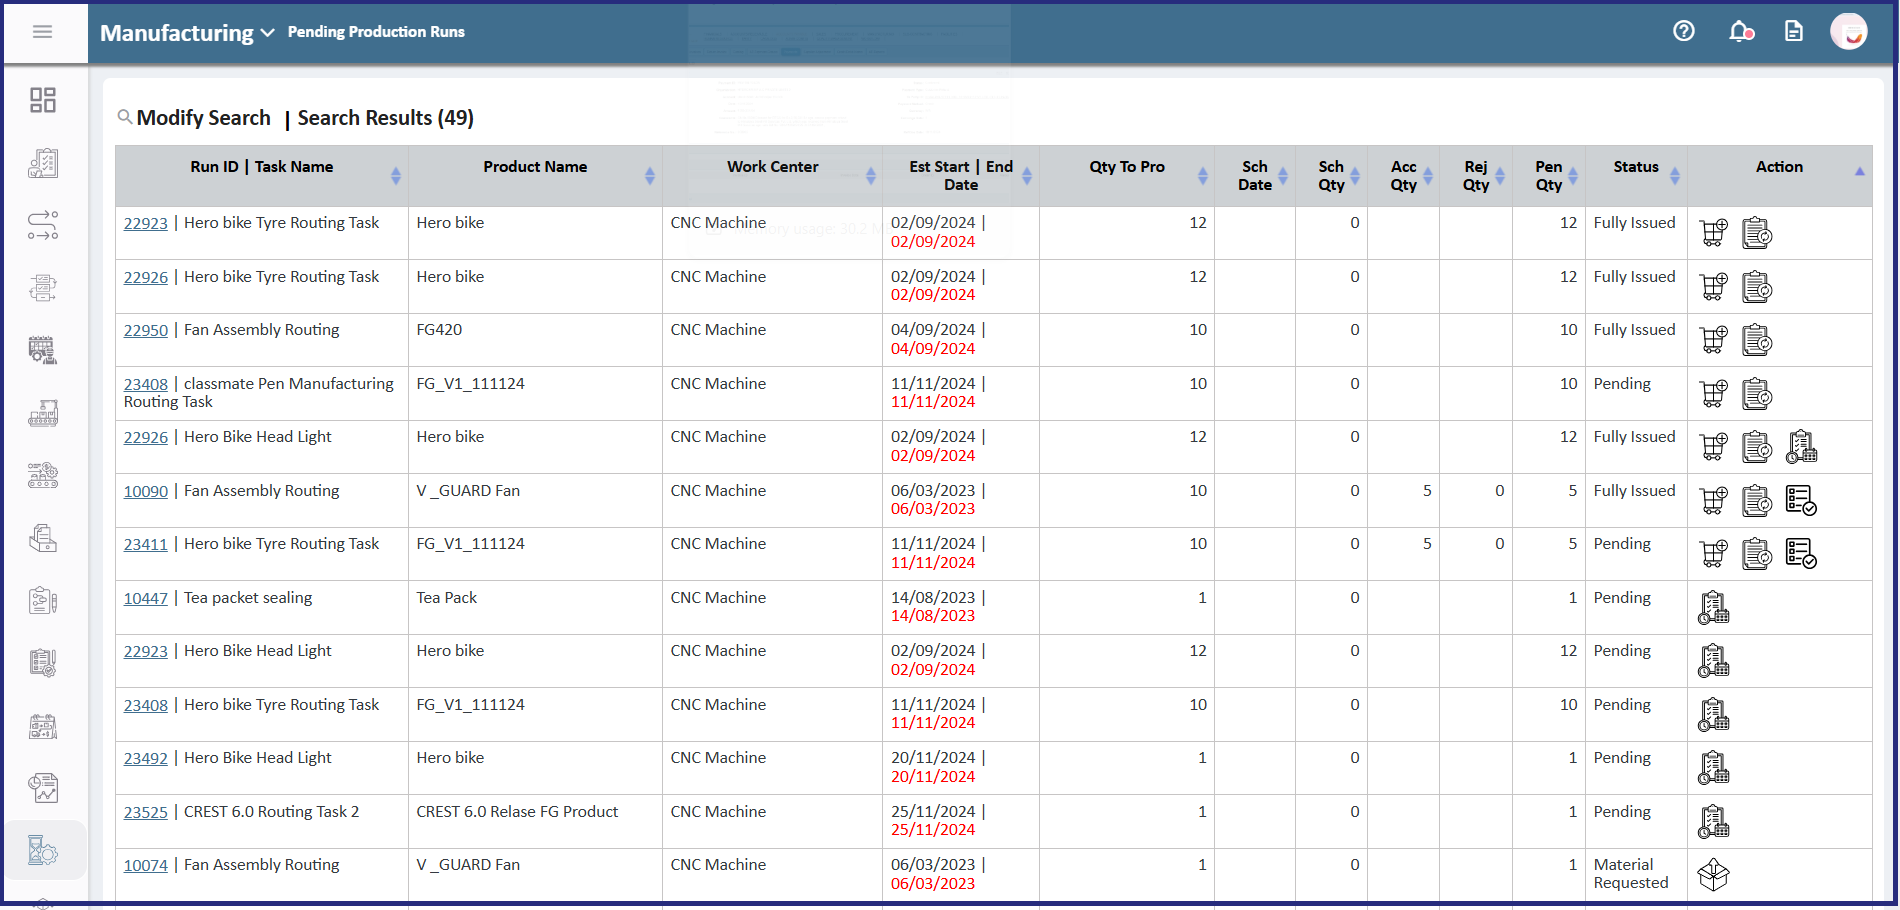Click the clipboard icon for run 22950
Viewport: 1900px width, 910px height.
pos(1757,340)
